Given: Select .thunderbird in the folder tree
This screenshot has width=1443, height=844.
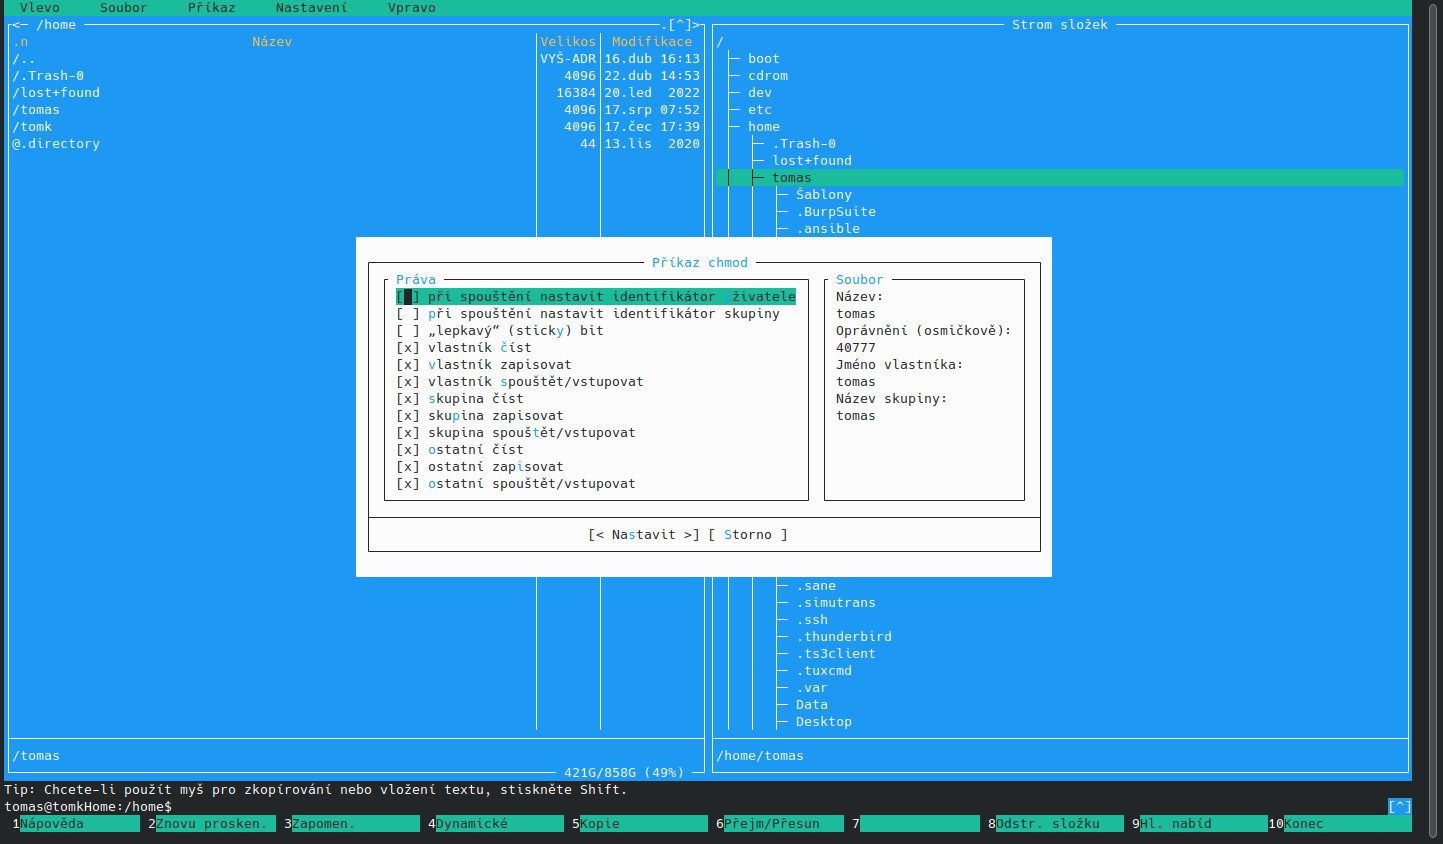Looking at the screenshot, I should click(844, 637).
